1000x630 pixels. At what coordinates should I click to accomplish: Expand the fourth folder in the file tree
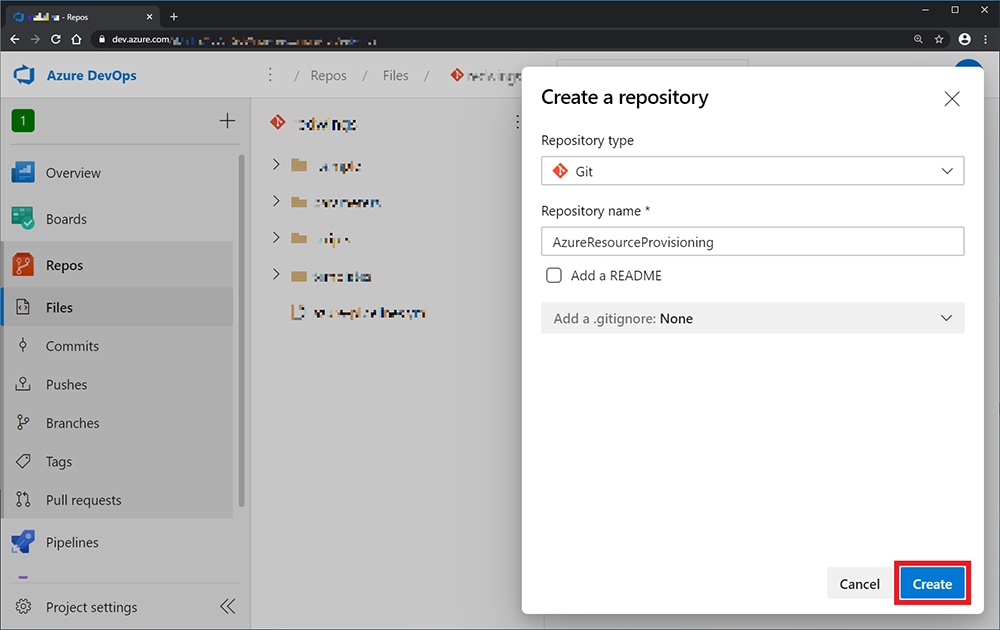pyautogui.click(x=276, y=274)
